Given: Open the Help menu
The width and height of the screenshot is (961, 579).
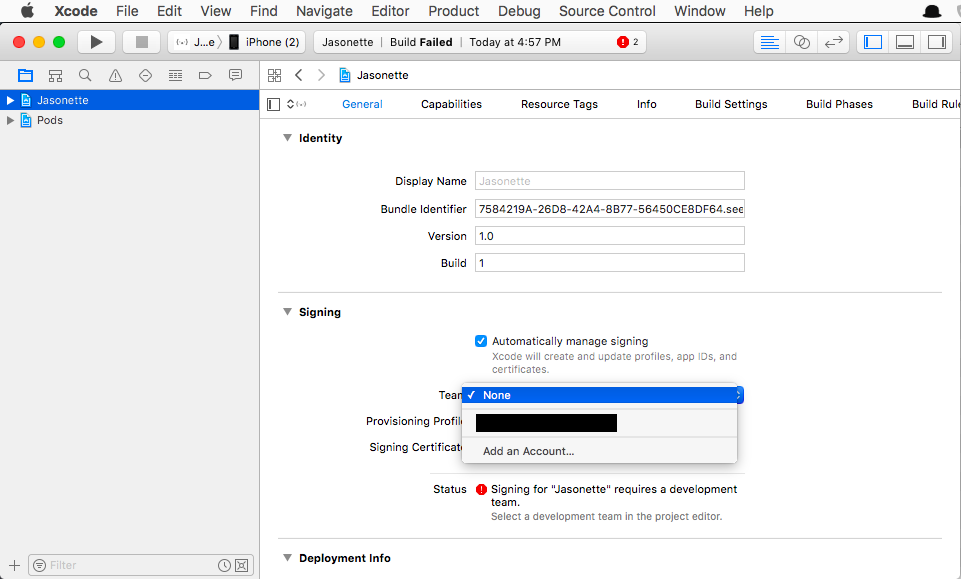Looking at the screenshot, I should point(758,11).
